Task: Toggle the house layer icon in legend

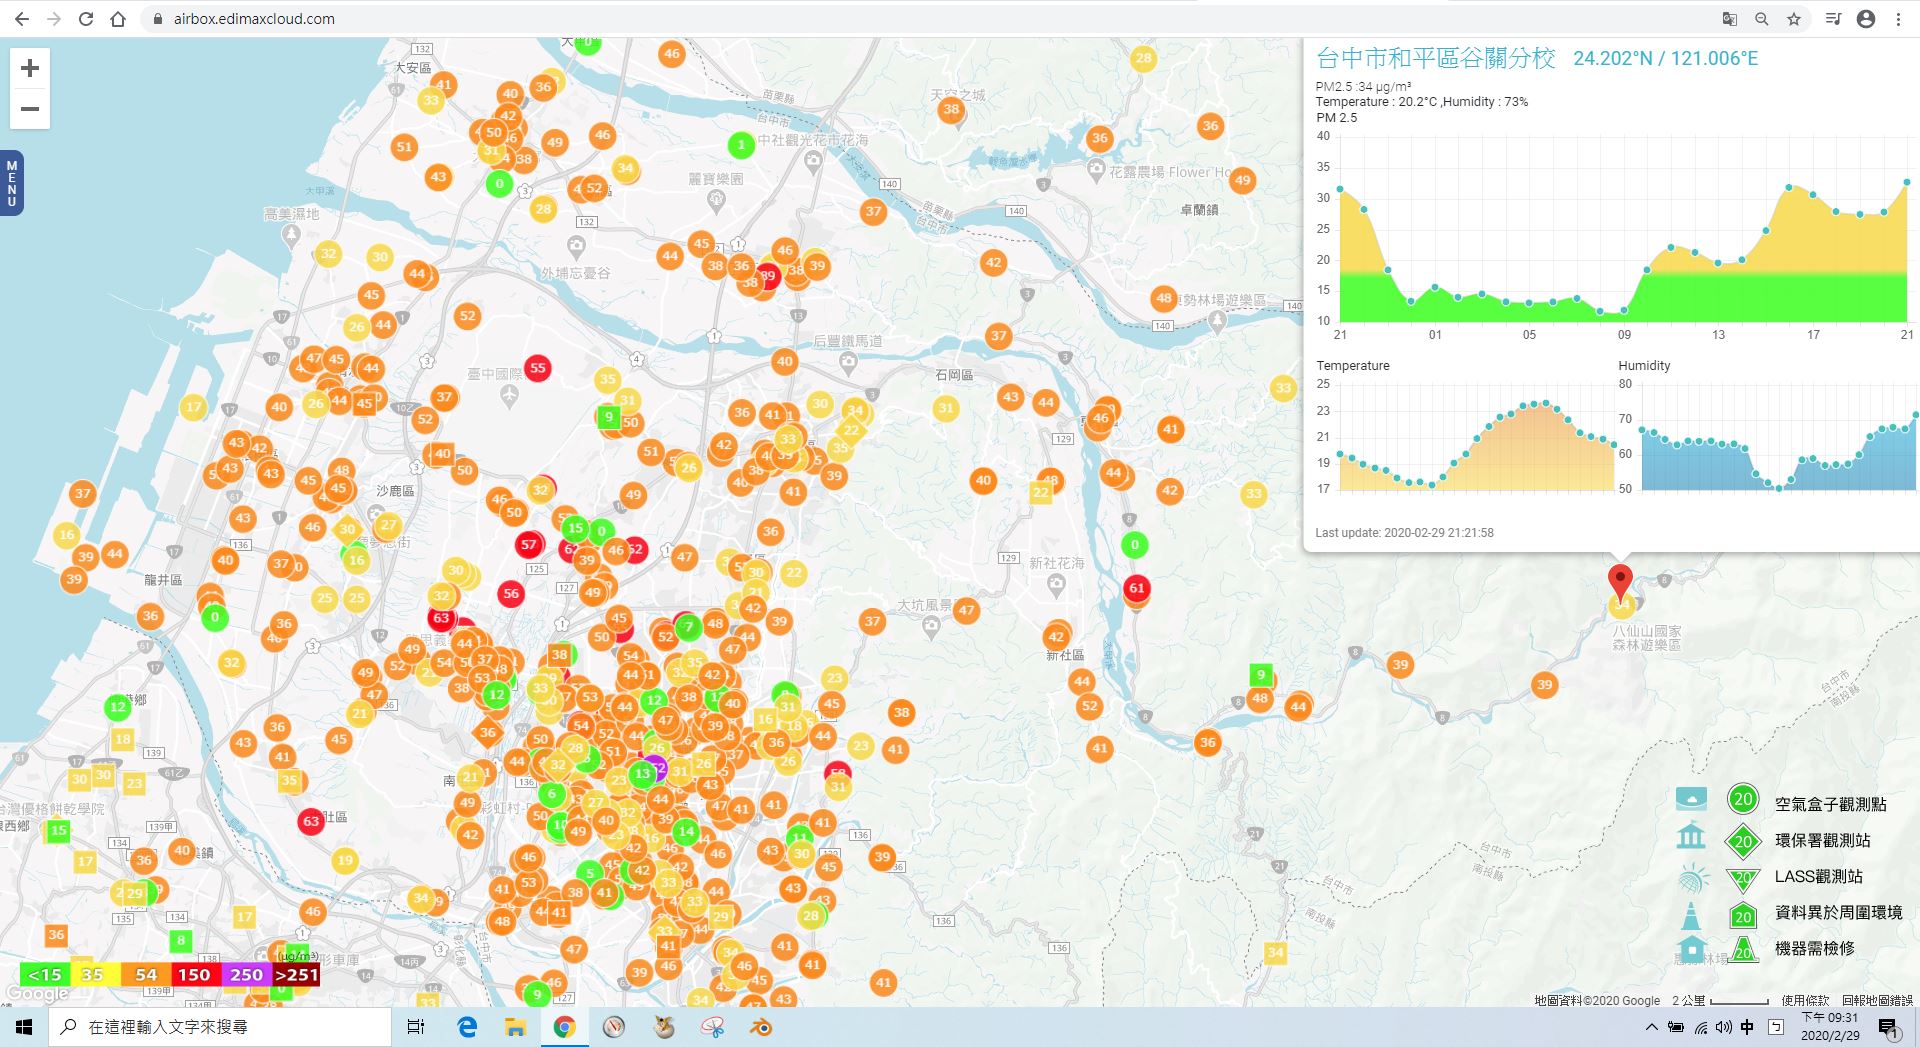Action: [x=1691, y=949]
